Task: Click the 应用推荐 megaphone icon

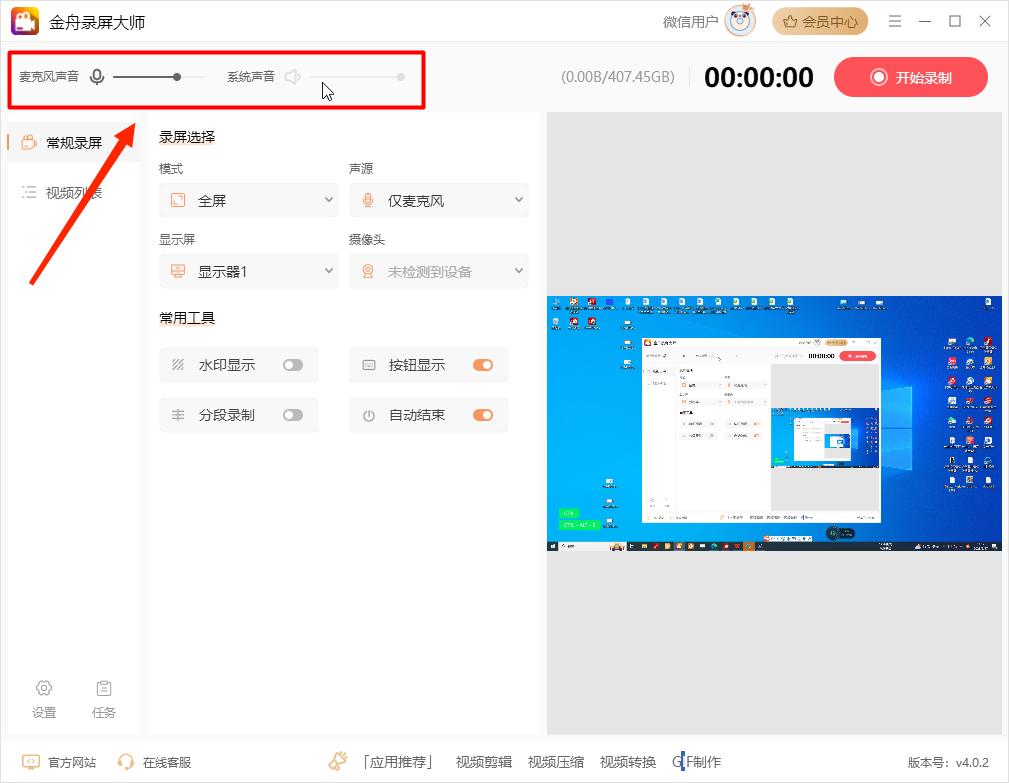Action: pos(337,762)
